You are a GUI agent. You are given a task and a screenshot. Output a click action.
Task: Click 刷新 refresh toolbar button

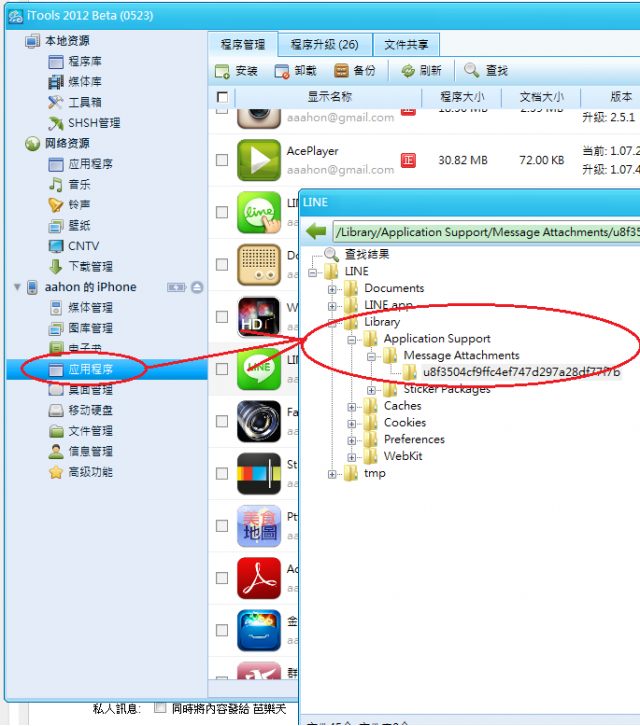click(x=421, y=71)
